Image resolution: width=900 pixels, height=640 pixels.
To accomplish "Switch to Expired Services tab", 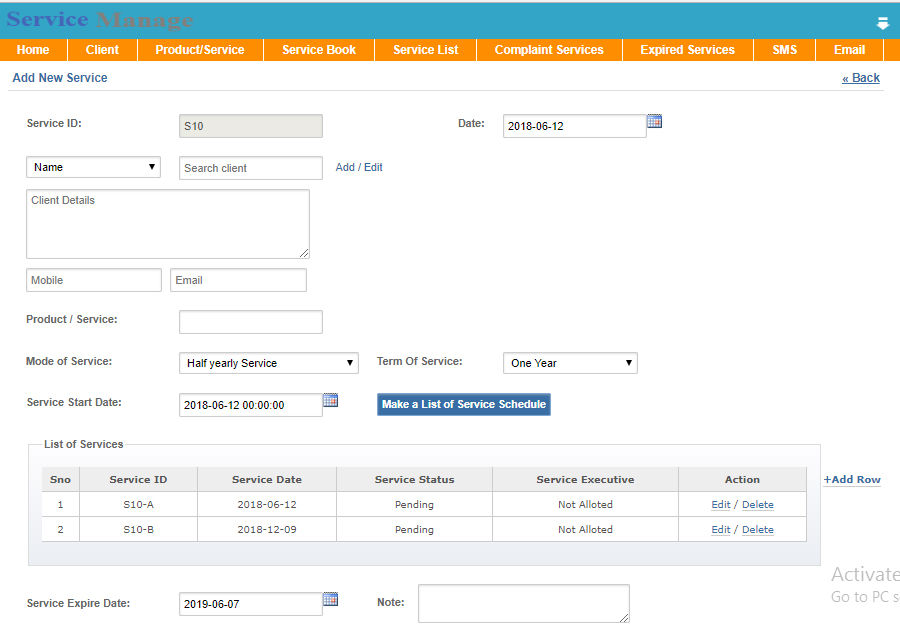I will tap(687, 50).
